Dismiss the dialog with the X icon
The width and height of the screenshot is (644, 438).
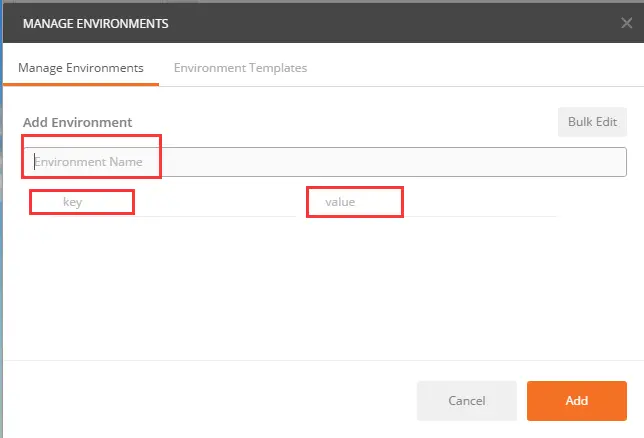626,22
